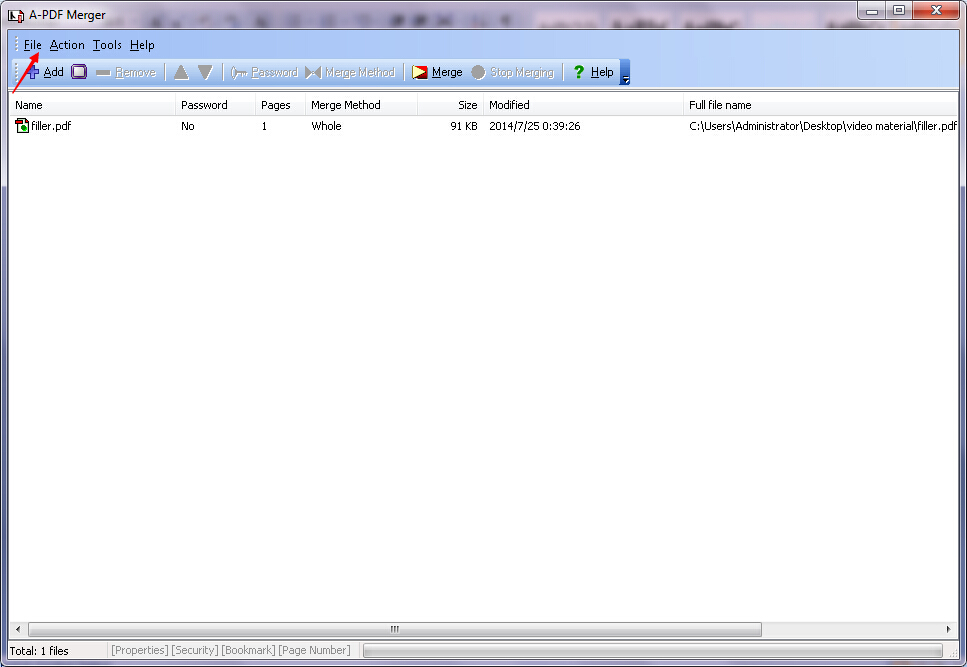This screenshot has width=967, height=667.
Task: Click the green question mark Help button
Action: click(x=593, y=72)
